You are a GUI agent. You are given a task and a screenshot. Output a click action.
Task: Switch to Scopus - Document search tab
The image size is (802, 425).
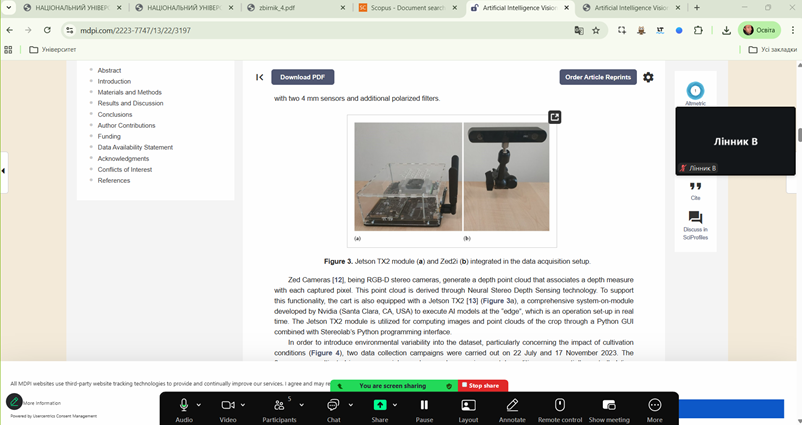click(408, 8)
